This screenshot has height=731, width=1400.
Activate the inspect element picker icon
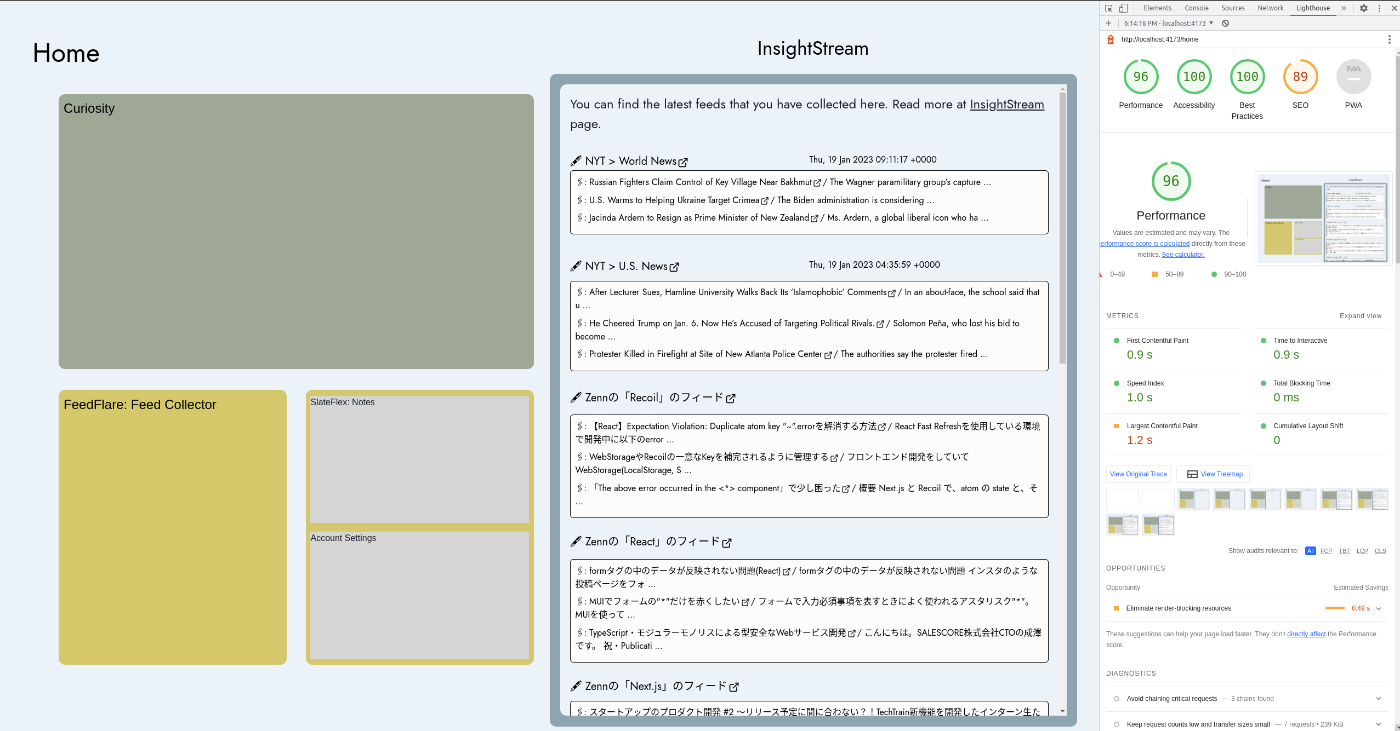(1108, 8)
